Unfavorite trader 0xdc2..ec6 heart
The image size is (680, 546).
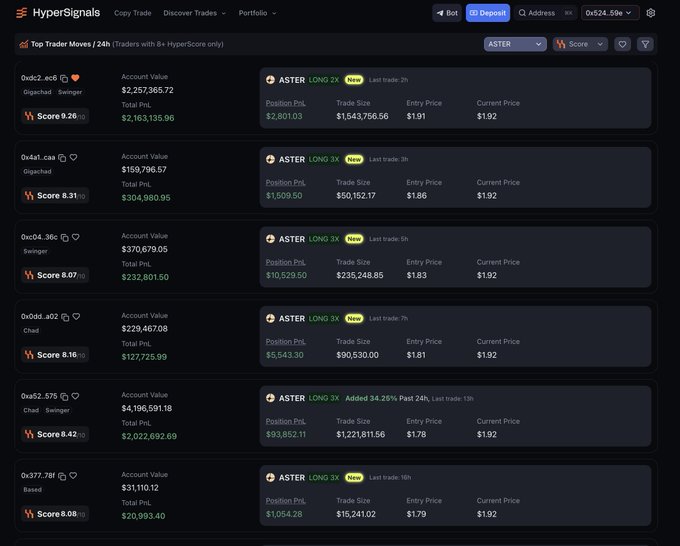pyautogui.click(x=76, y=78)
